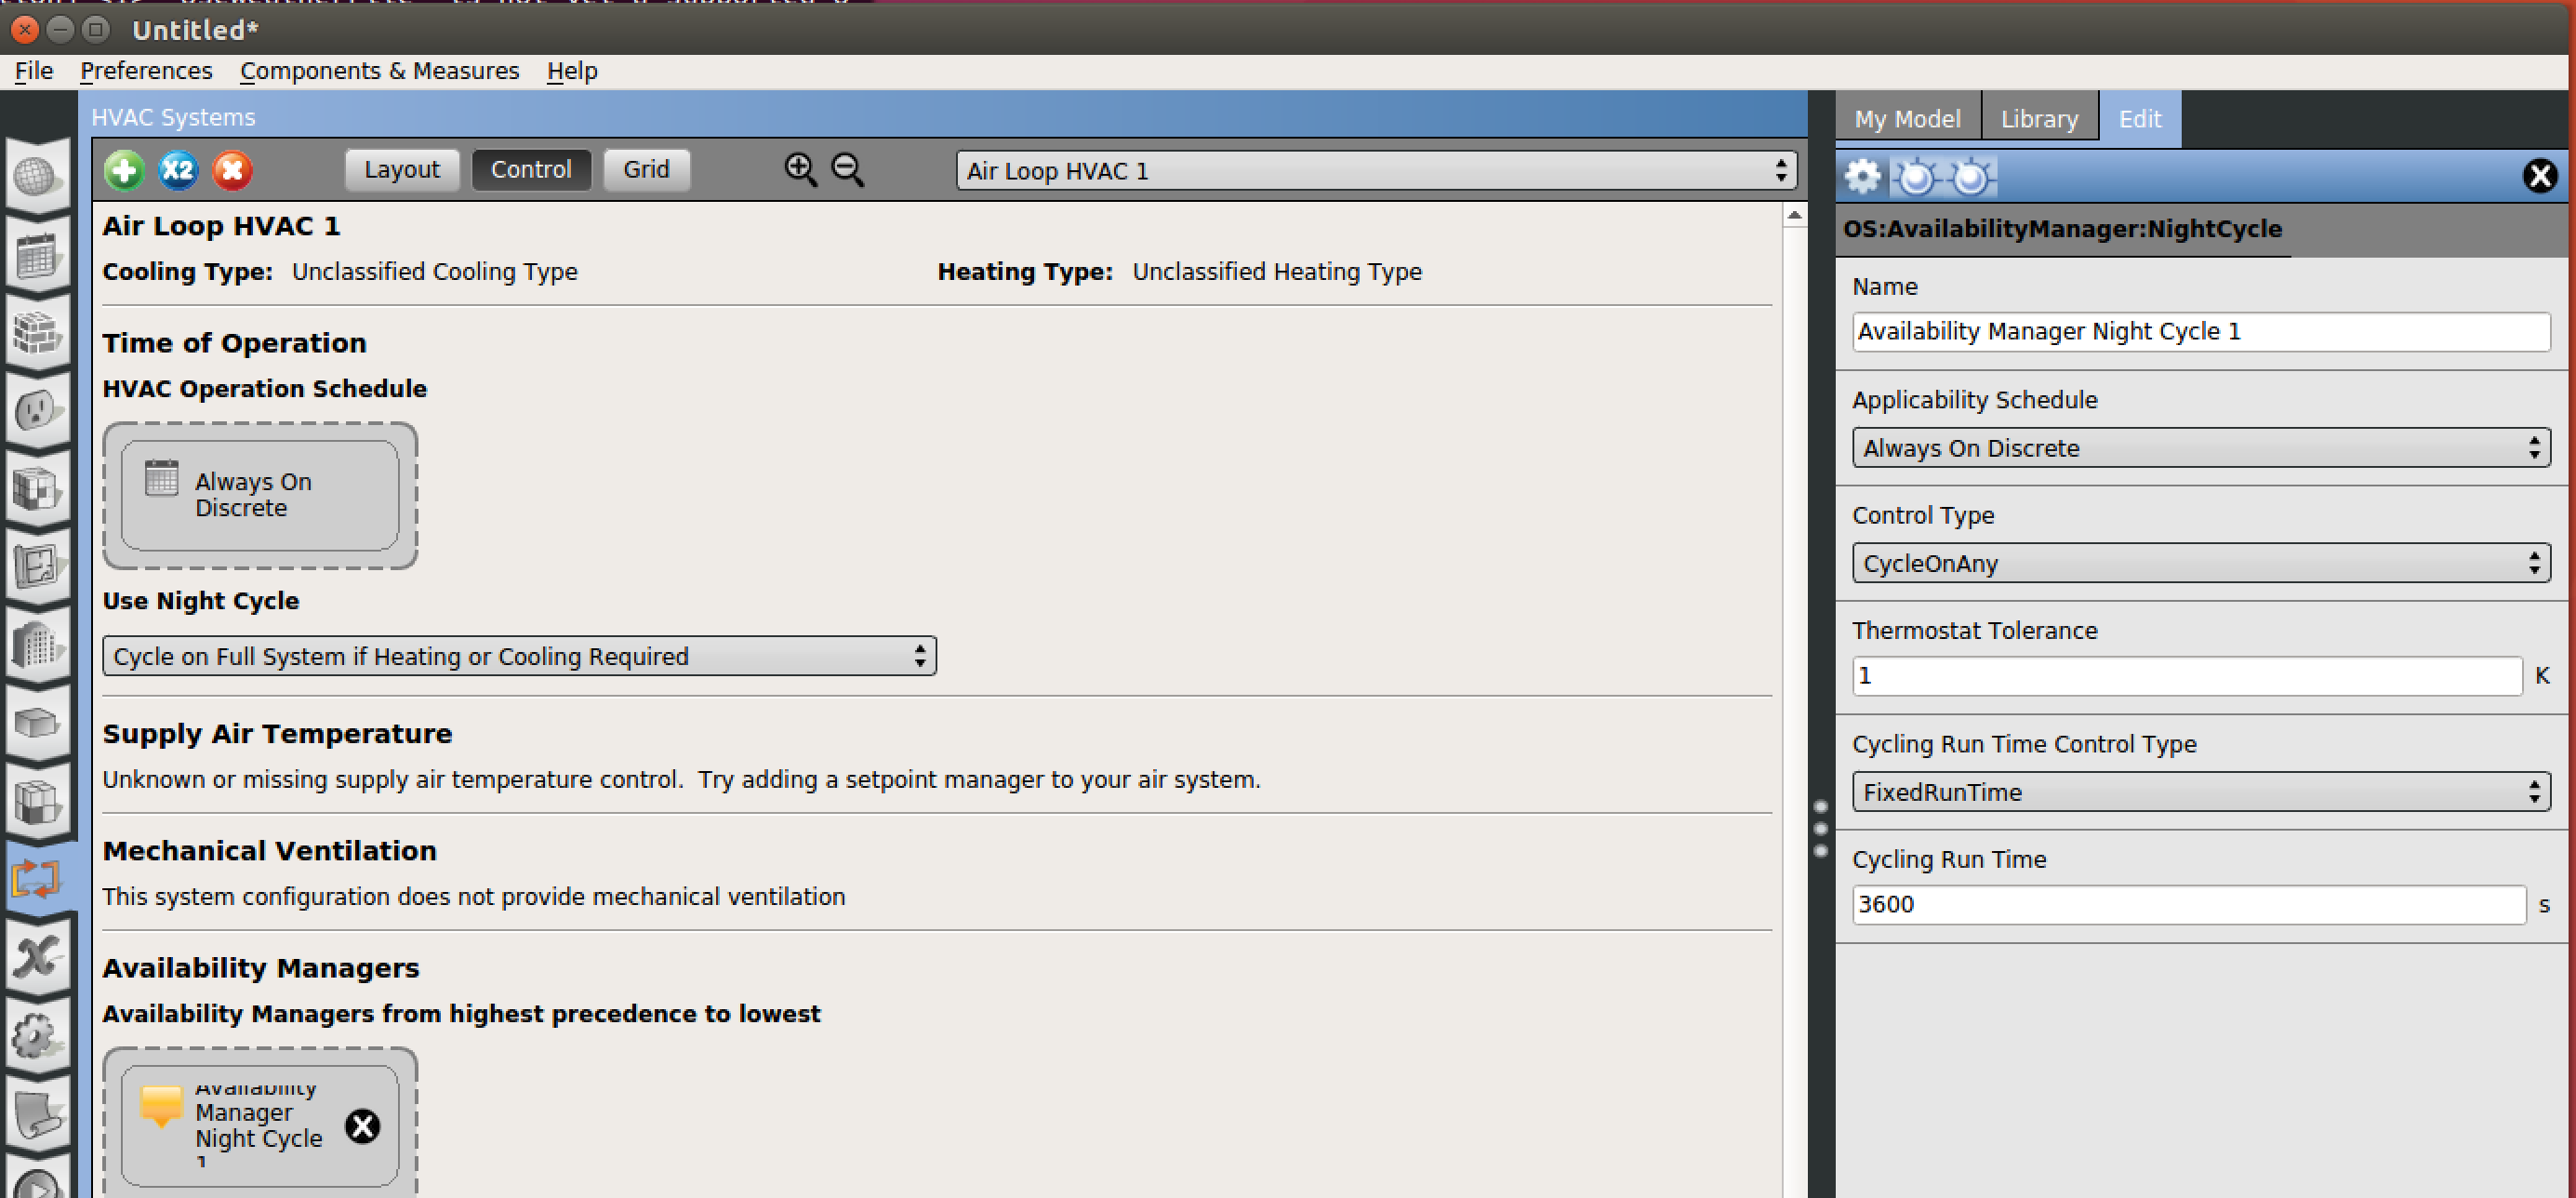Add a new HVAC system with plus icon
The height and width of the screenshot is (1198, 2576).
(124, 170)
